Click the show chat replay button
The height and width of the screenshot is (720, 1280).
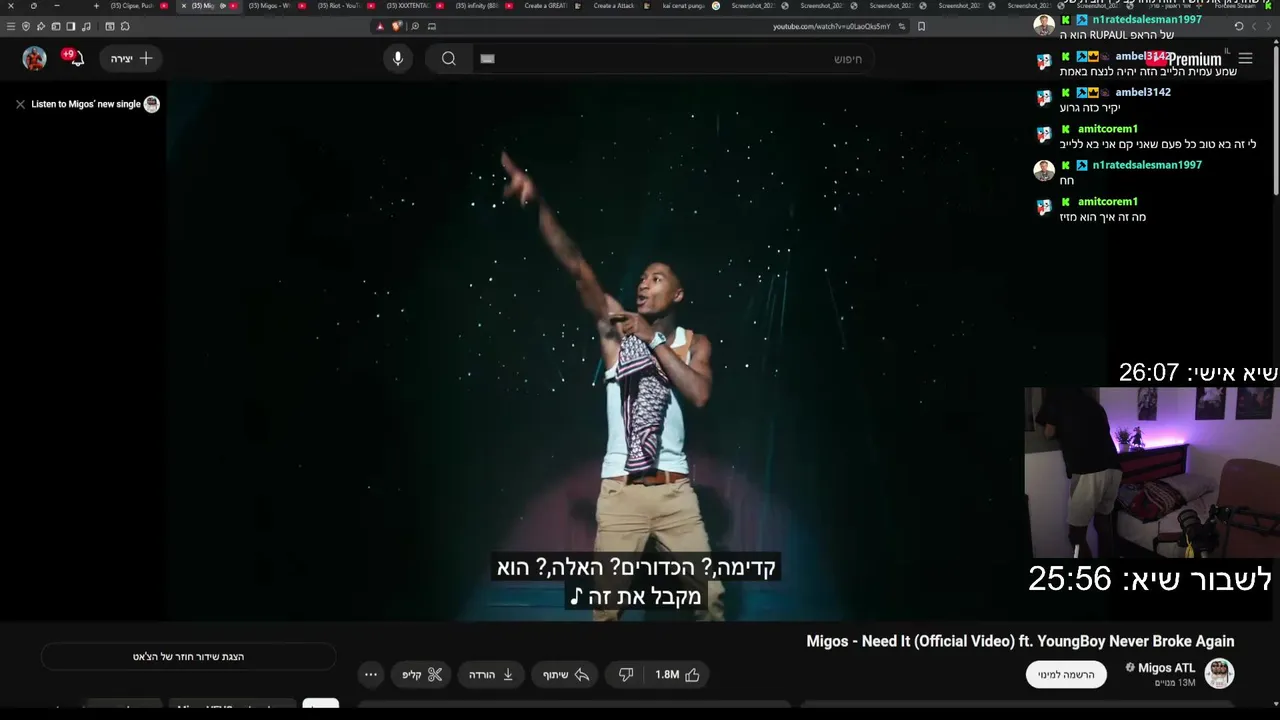(188, 657)
